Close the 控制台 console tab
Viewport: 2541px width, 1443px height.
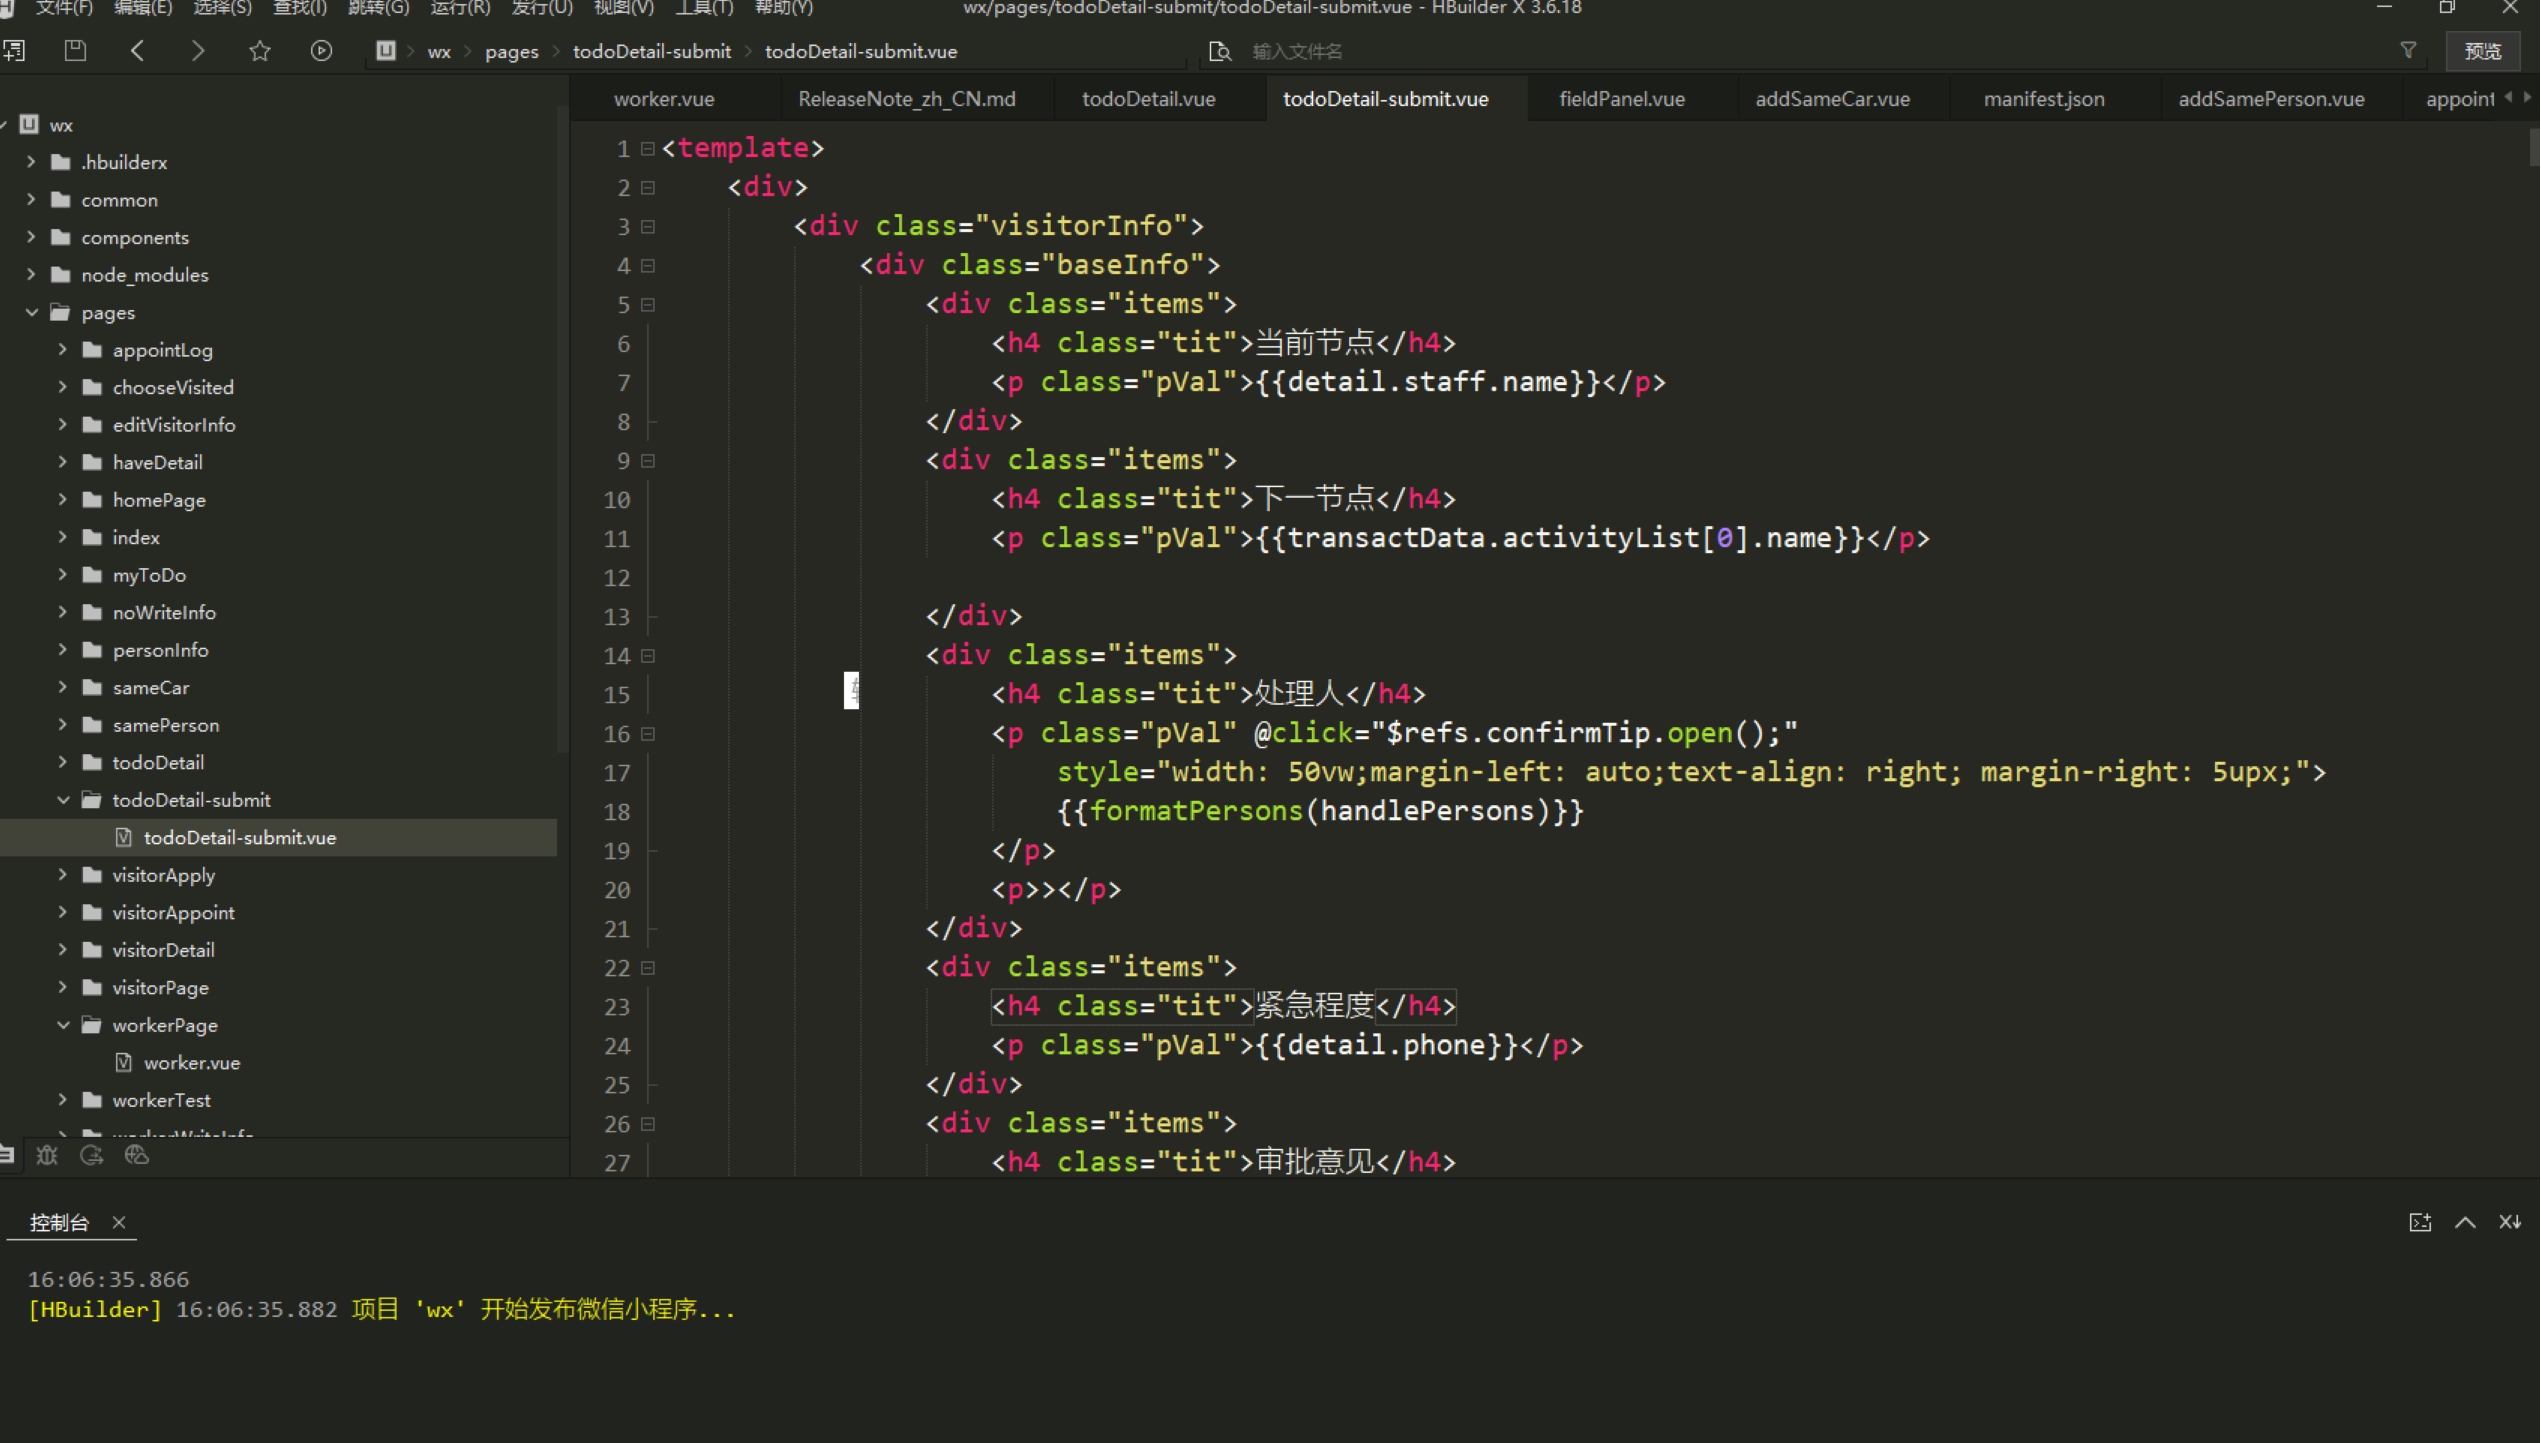[x=119, y=1222]
